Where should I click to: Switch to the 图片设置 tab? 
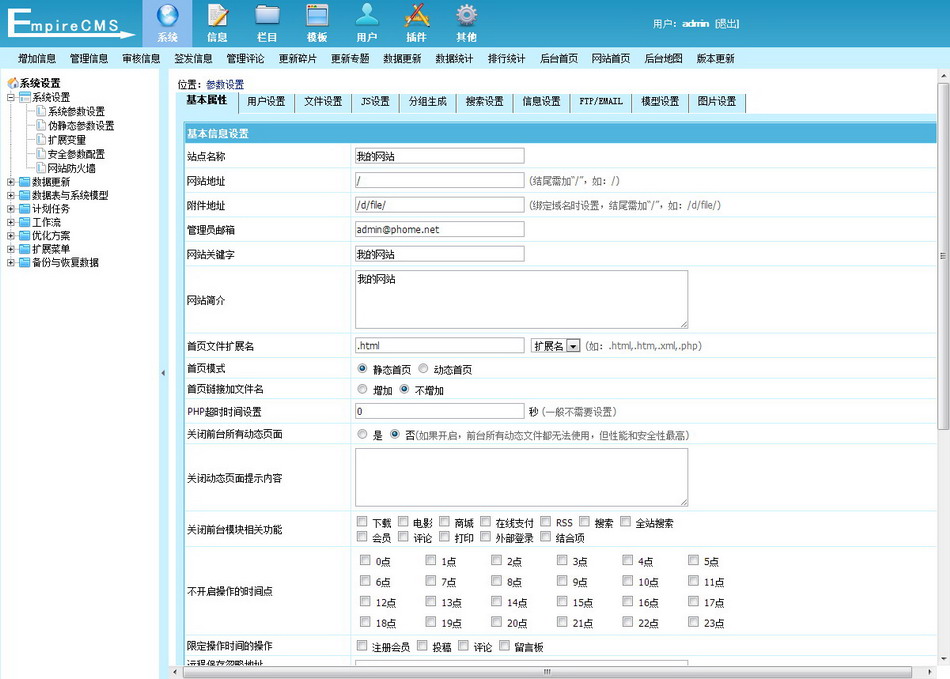[x=717, y=102]
